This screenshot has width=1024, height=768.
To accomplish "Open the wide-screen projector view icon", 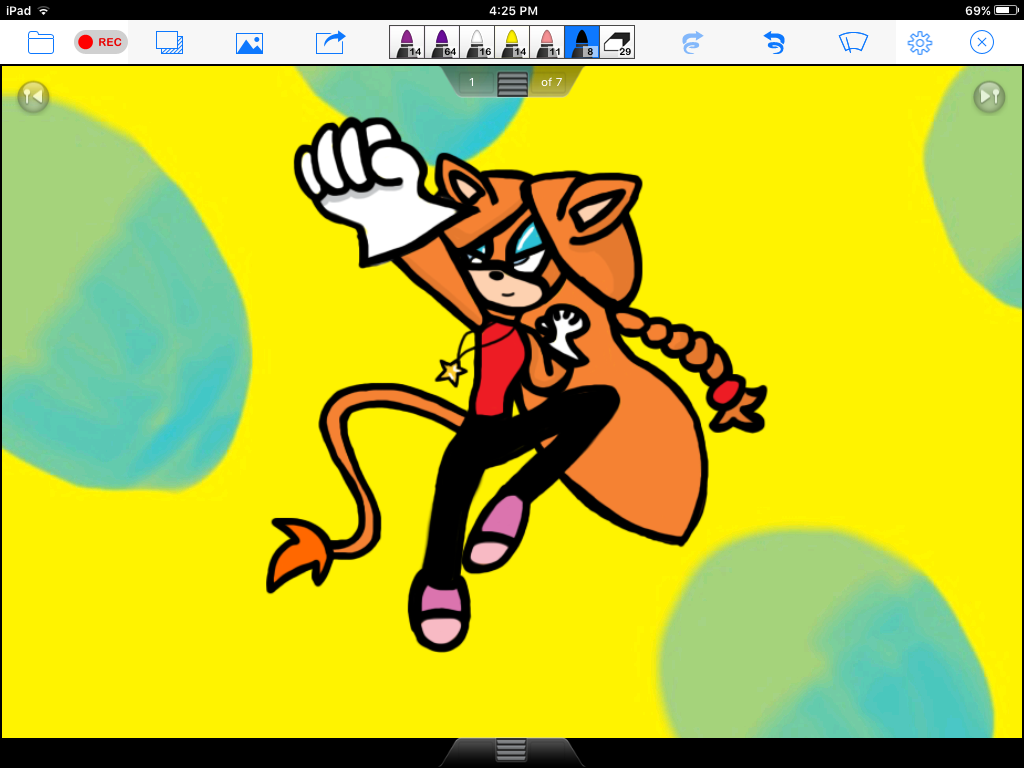I will coord(853,42).
